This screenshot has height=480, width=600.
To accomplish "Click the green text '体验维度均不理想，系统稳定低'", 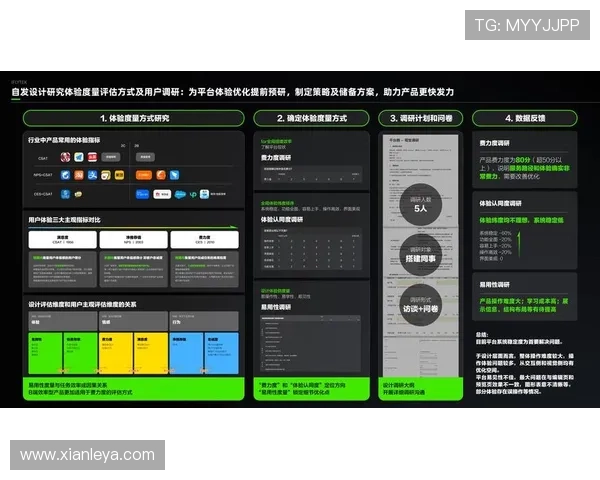I will 521,220.
